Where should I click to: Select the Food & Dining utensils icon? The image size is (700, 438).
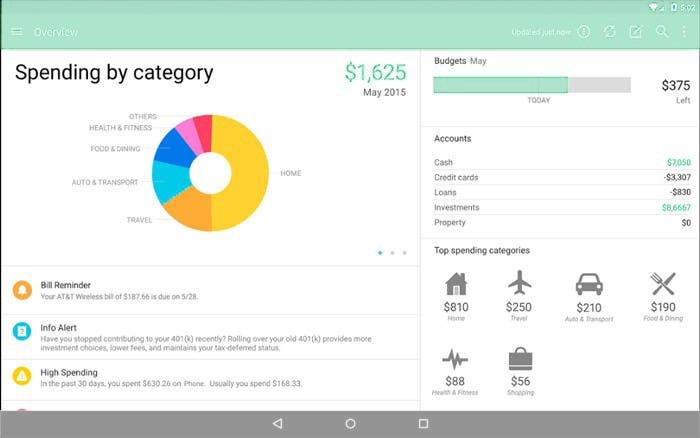[663, 284]
